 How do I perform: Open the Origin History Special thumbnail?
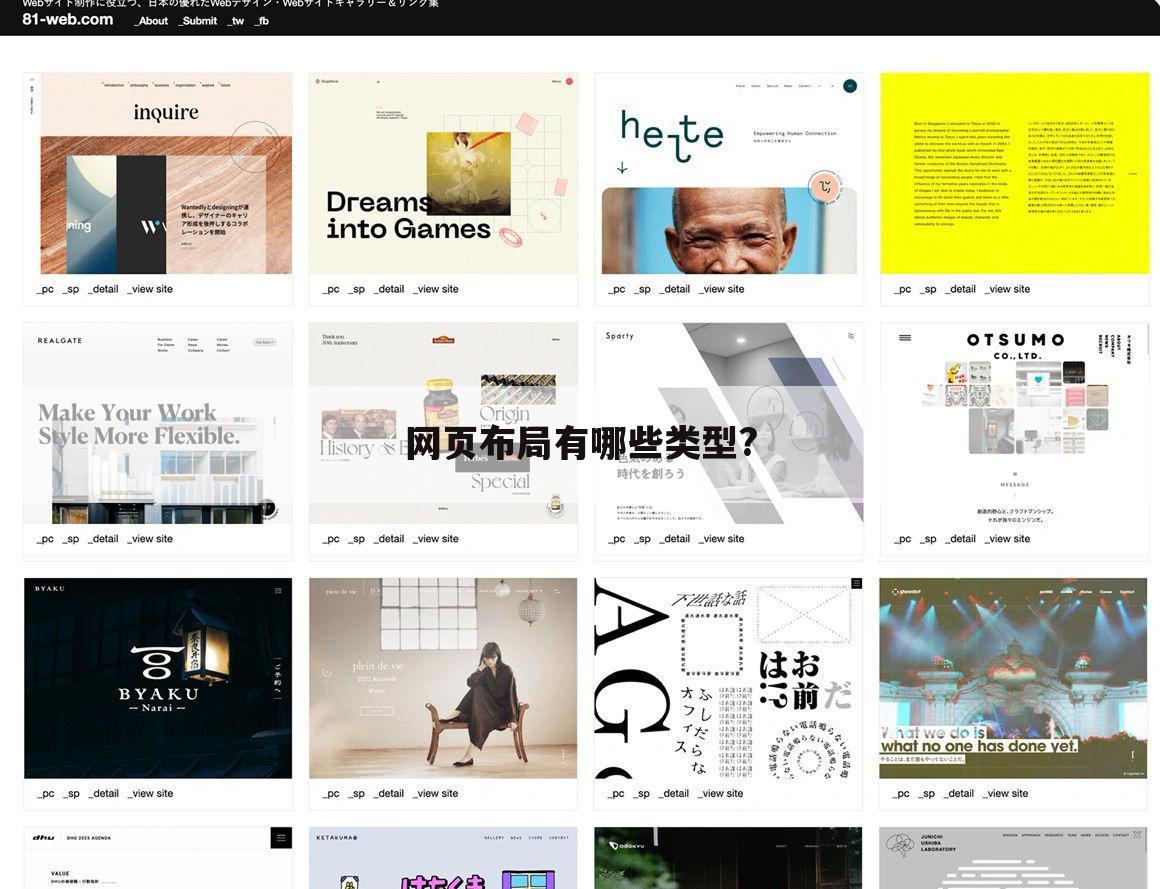443,423
